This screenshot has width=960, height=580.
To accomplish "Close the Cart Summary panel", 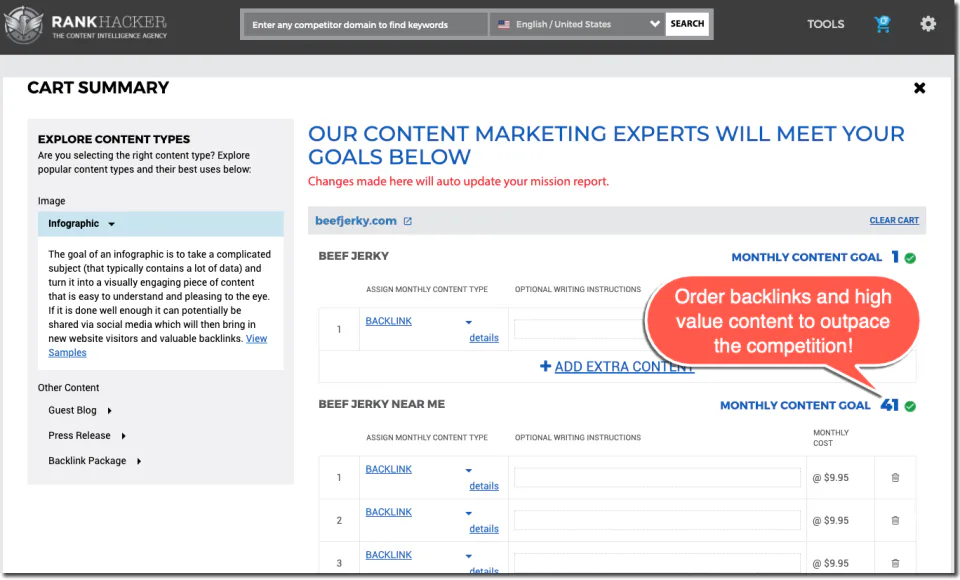I will click(920, 88).
